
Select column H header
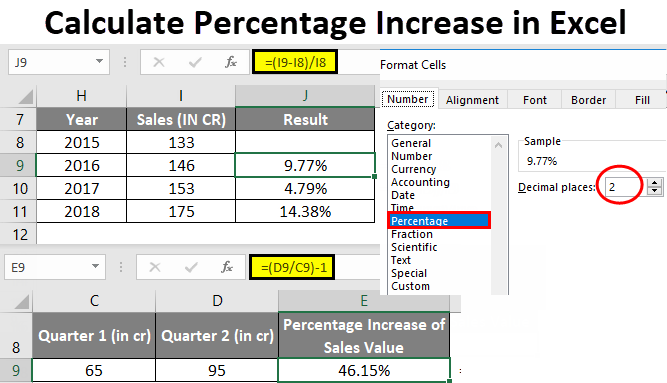(x=82, y=96)
